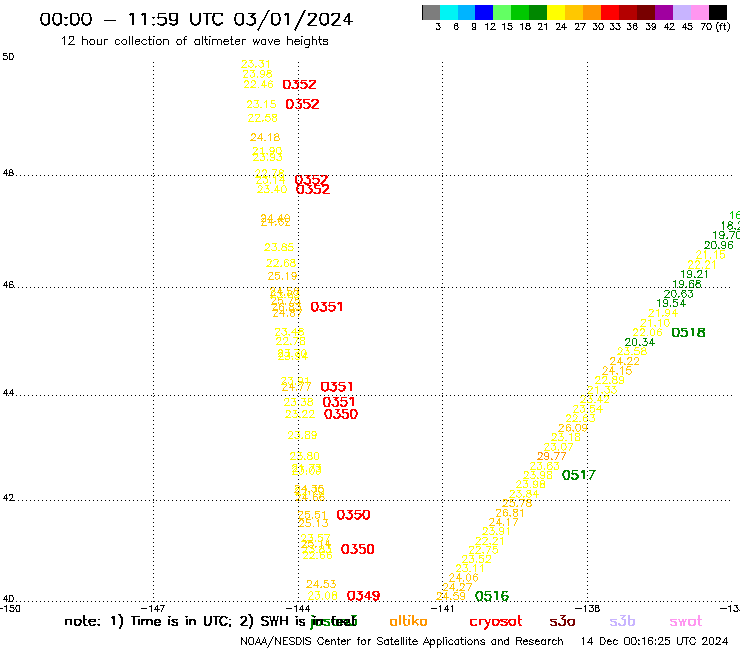Click the 24.59 wave height value

point(451,596)
